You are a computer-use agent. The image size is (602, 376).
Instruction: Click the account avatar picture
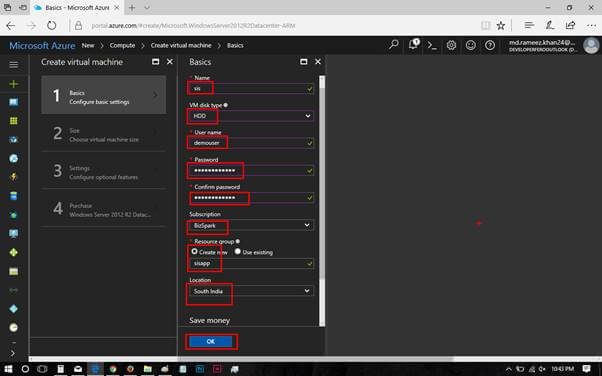pos(591,45)
